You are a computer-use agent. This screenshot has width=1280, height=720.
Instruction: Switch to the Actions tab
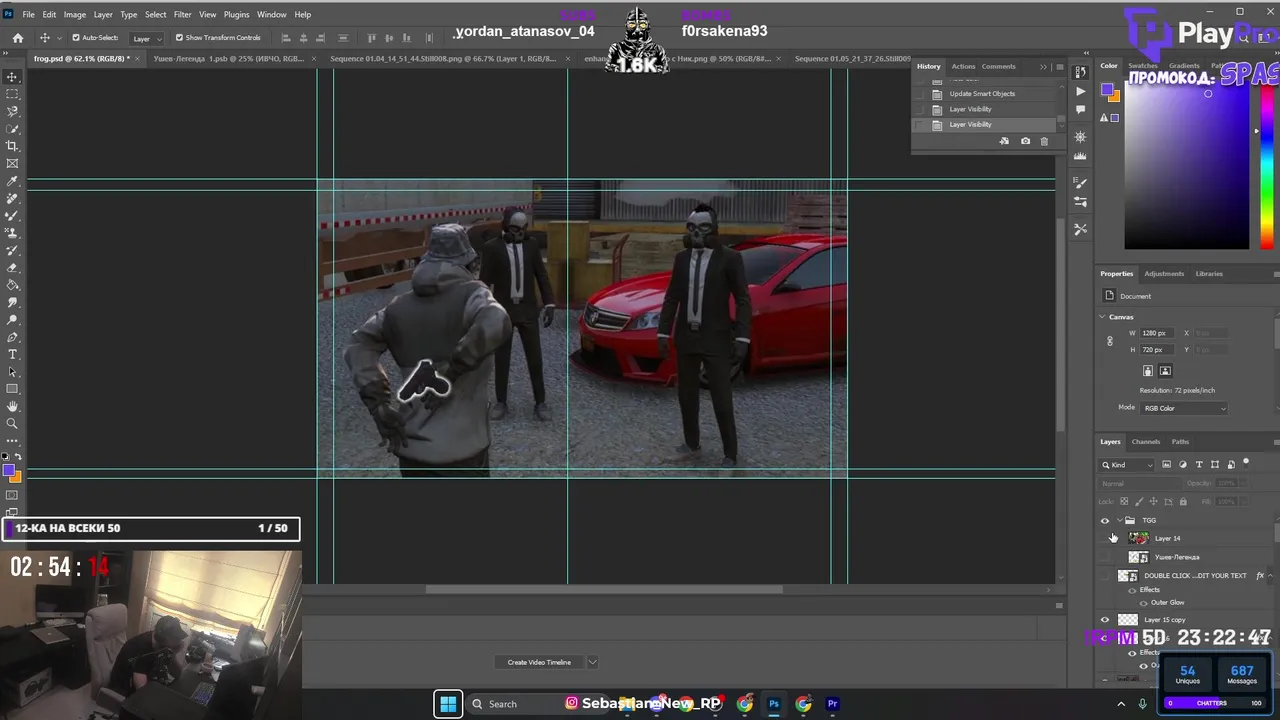tap(963, 67)
